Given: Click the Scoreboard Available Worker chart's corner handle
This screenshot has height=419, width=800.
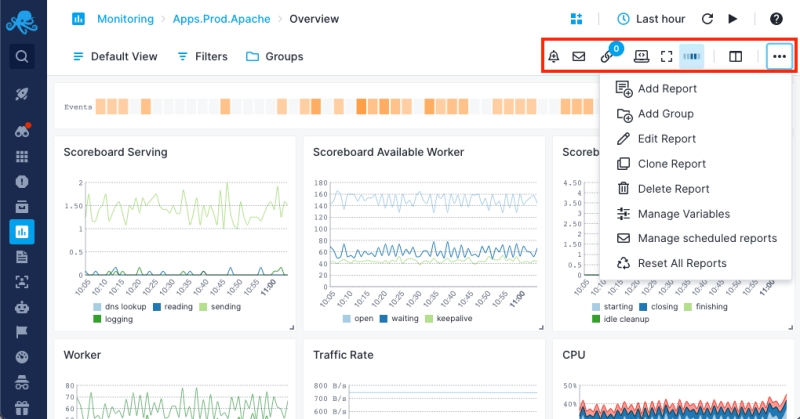Looking at the screenshot, I should point(541,328).
